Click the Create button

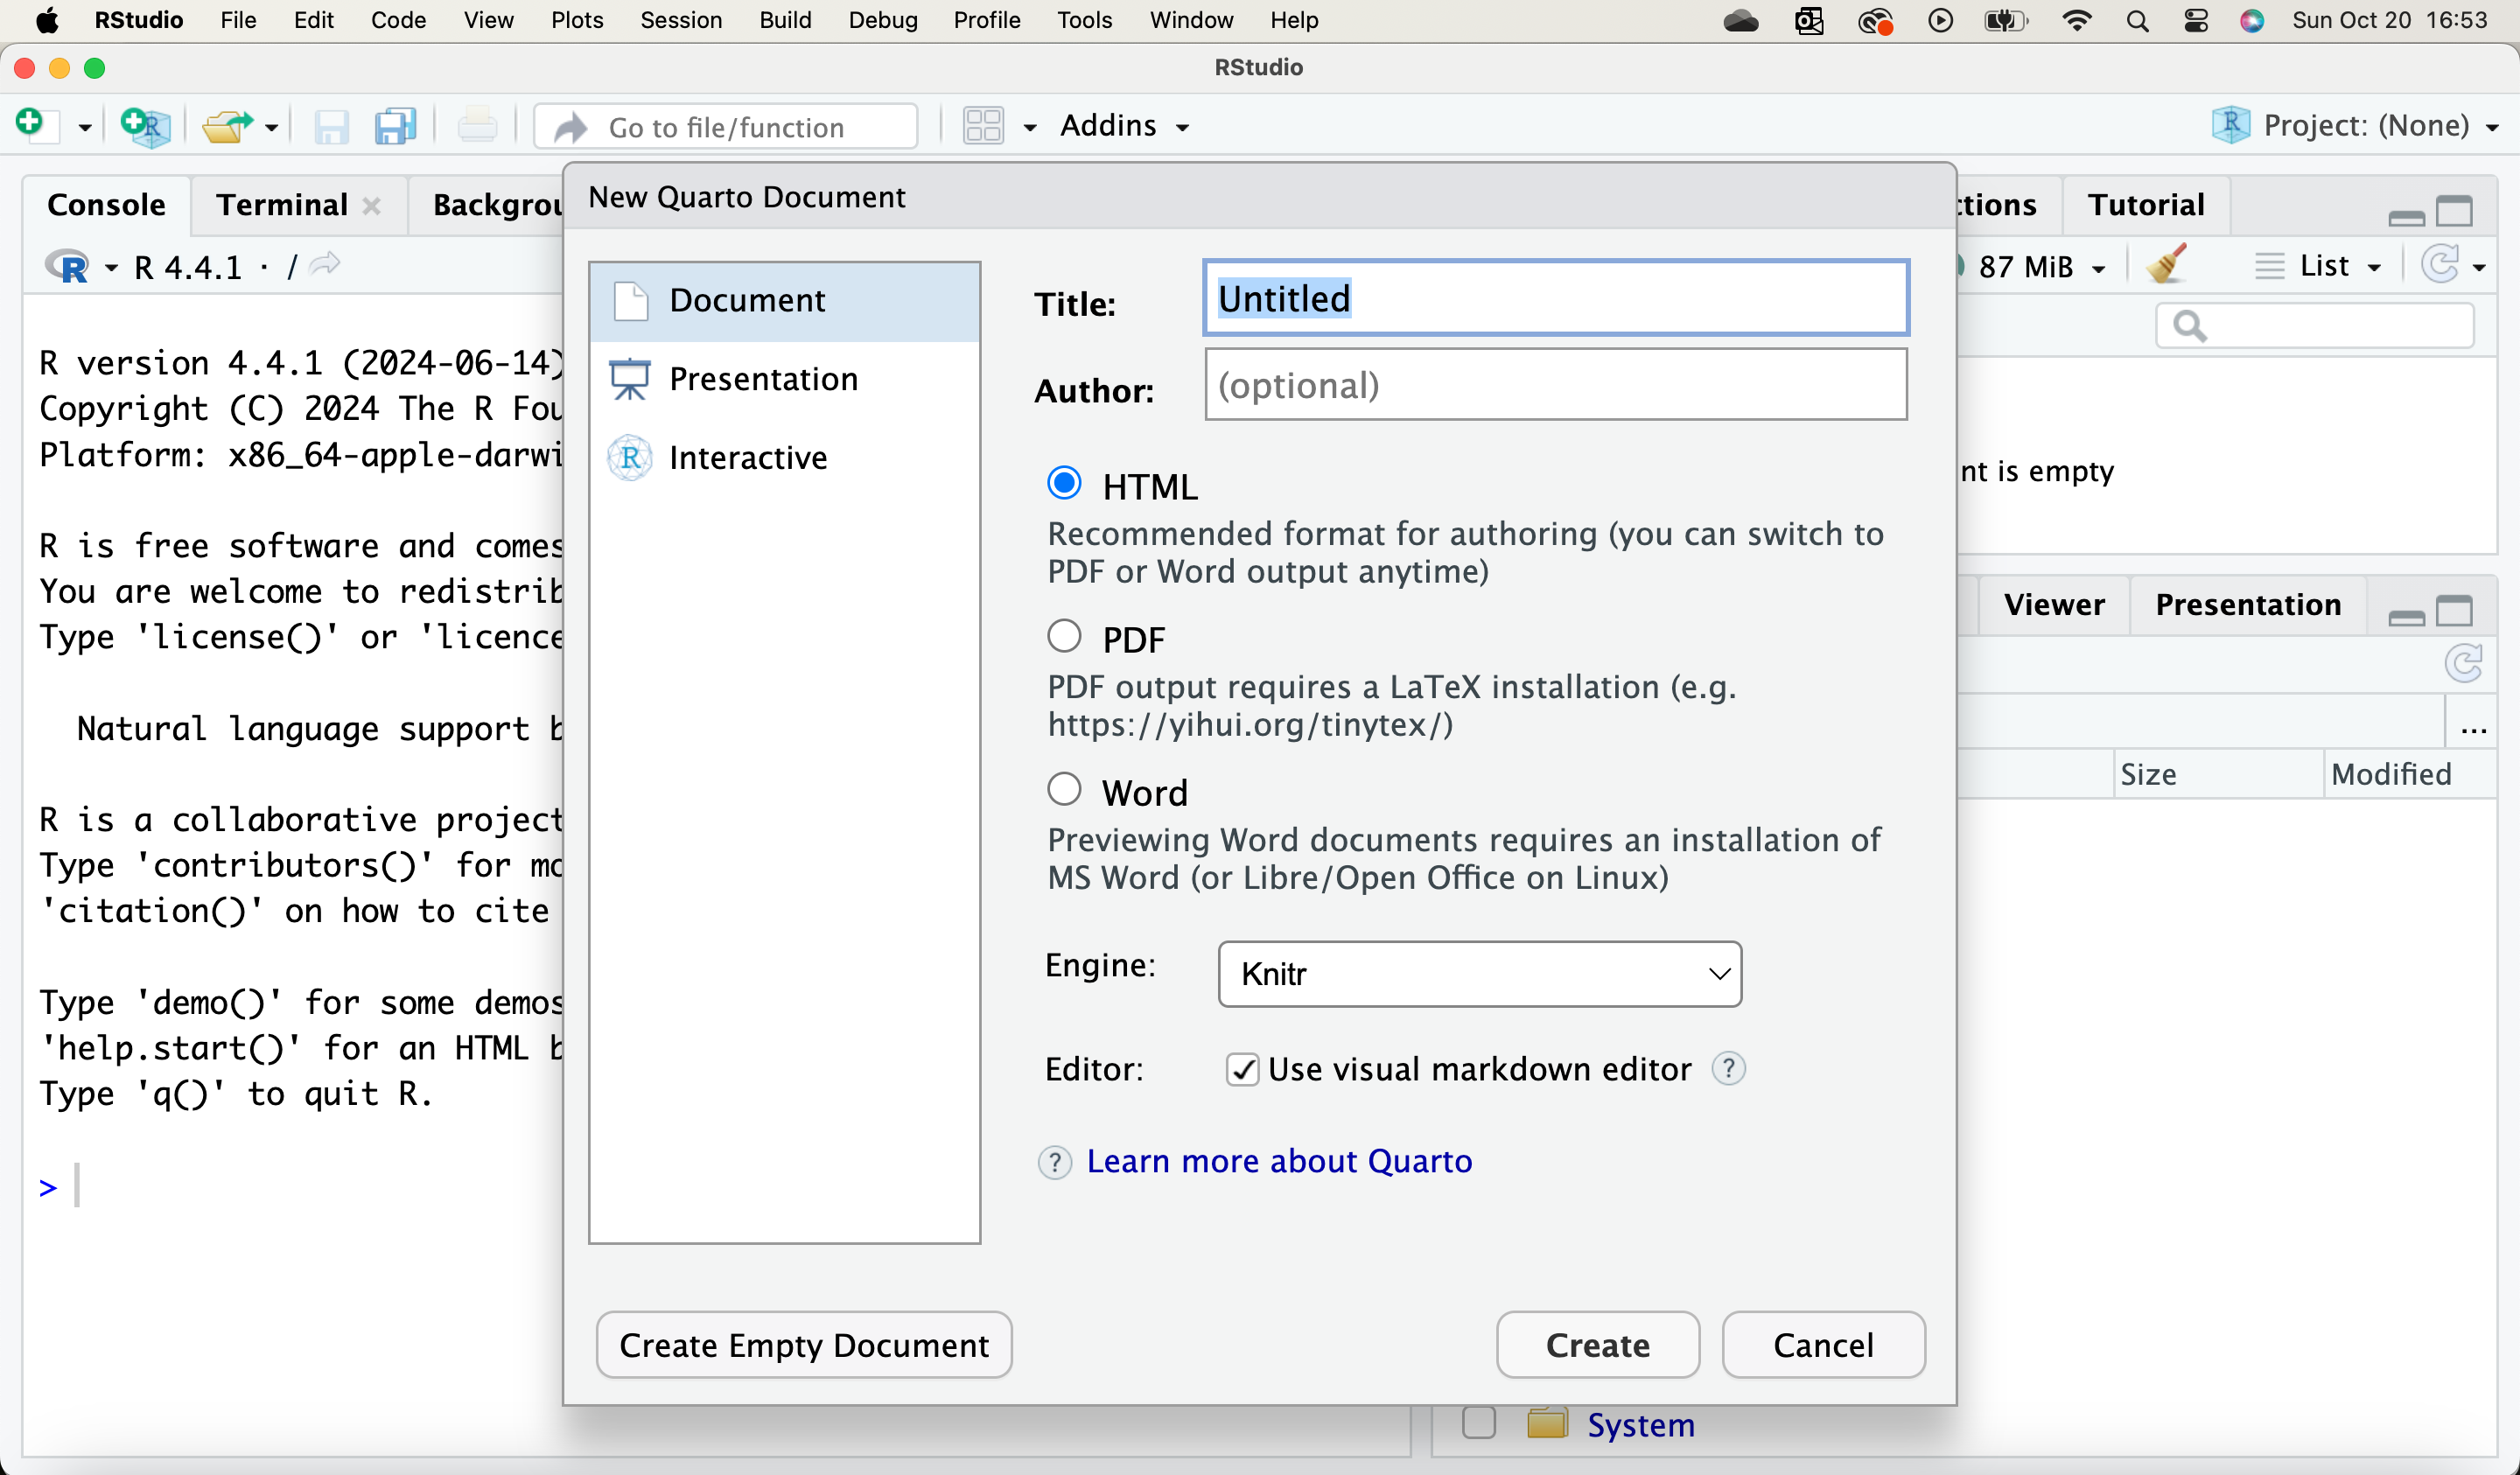pyautogui.click(x=1597, y=1345)
